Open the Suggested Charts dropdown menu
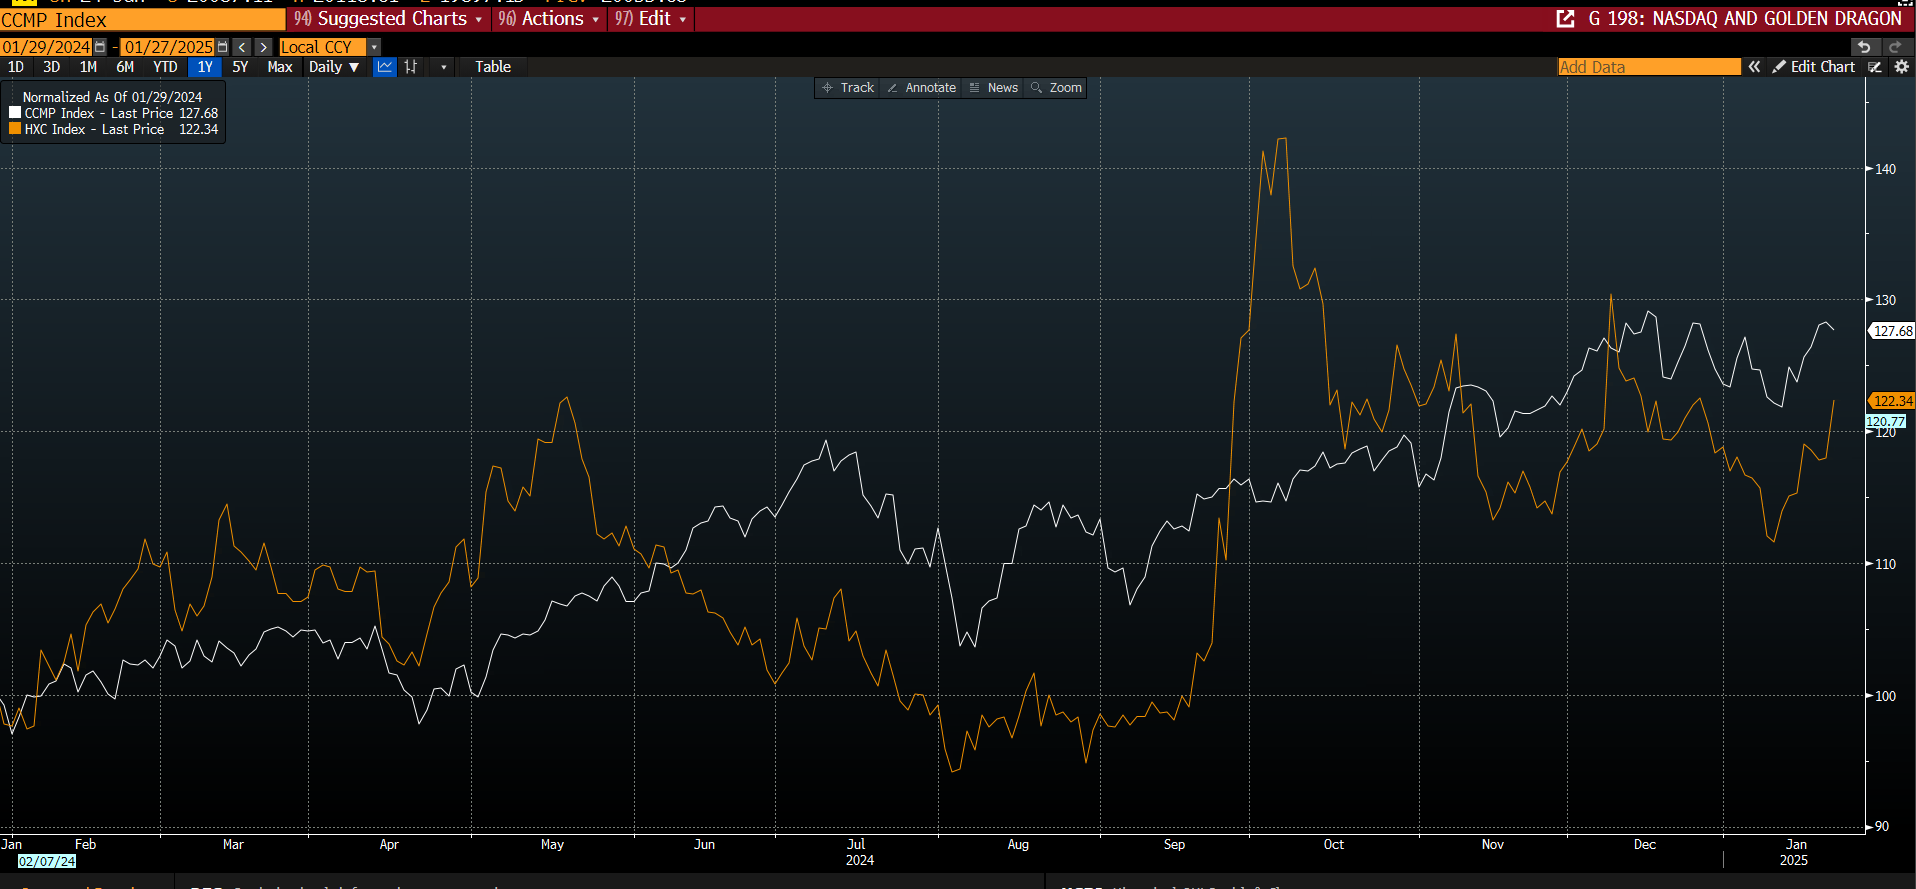Screen dimensions: 1916x889 point(388,19)
